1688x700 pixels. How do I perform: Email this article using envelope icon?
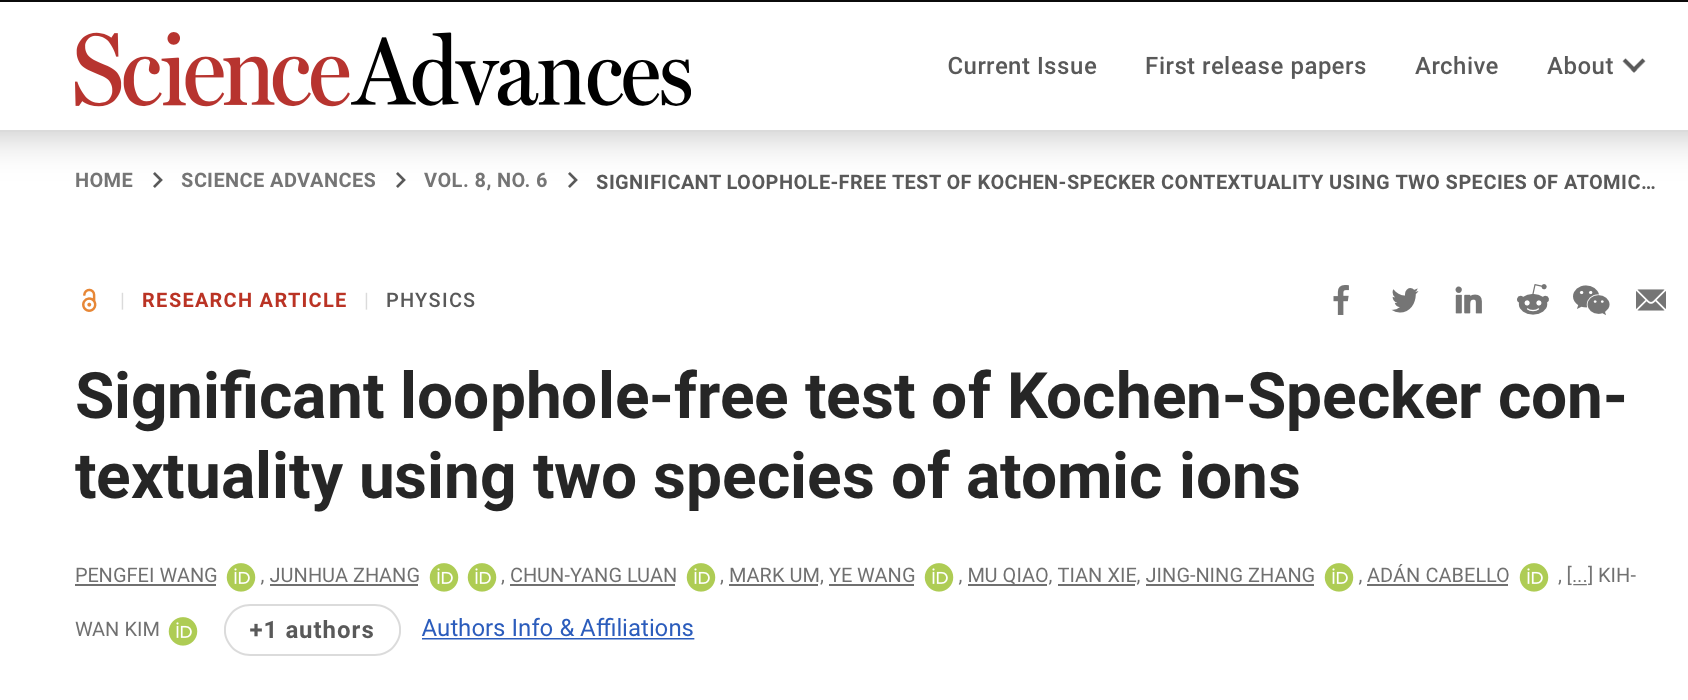1650,300
